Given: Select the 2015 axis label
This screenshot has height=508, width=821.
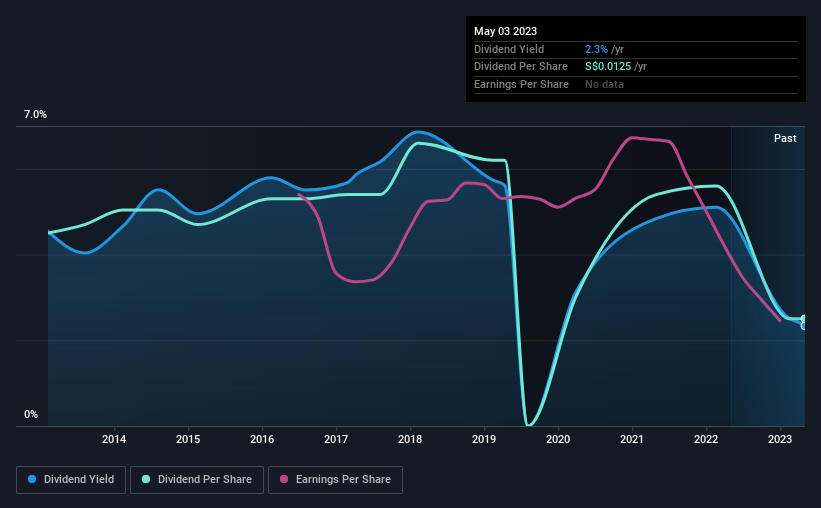Looking at the screenshot, I should pyautogui.click(x=188, y=439).
